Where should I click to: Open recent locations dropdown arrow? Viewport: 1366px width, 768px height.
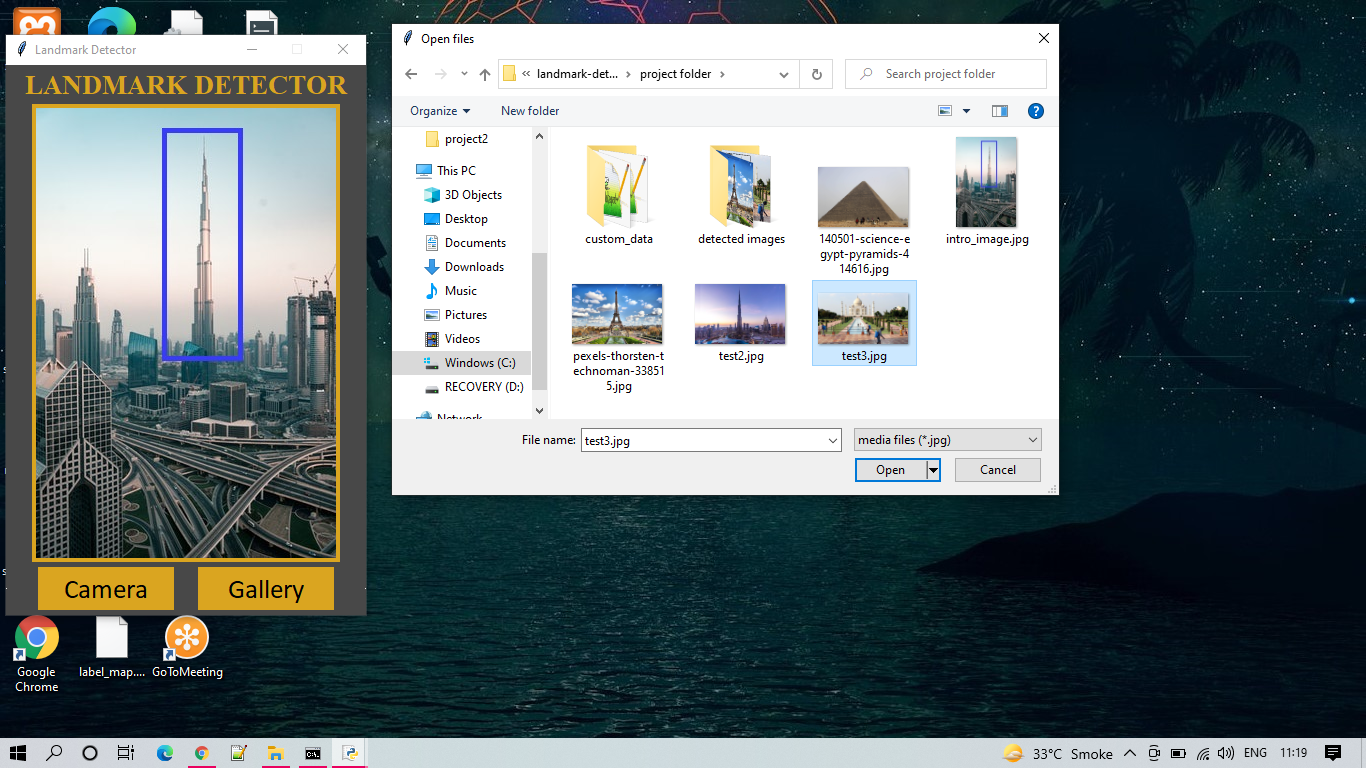464,74
